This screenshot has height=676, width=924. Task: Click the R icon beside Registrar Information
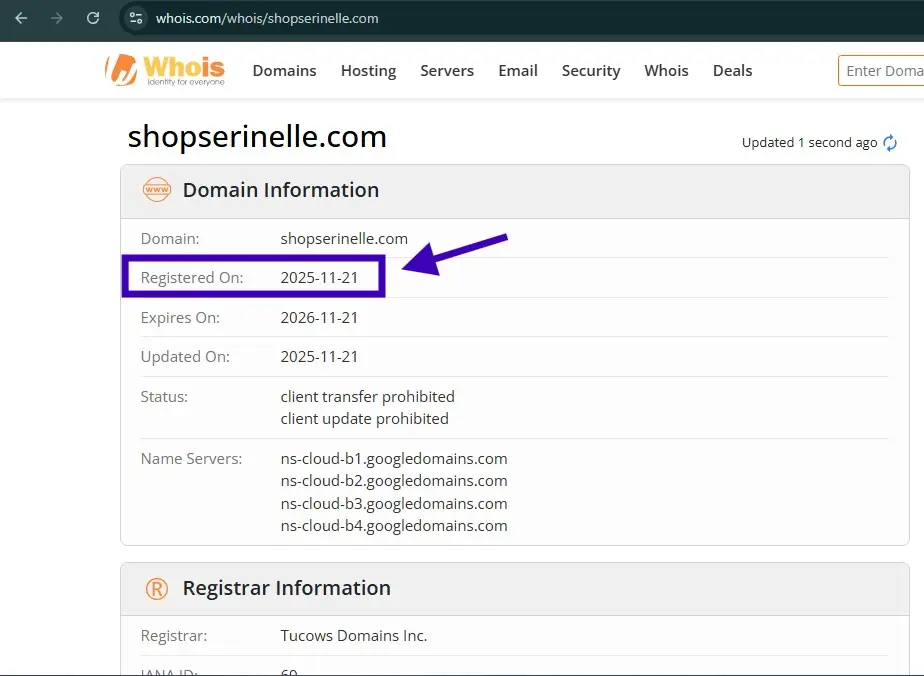click(x=157, y=588)
